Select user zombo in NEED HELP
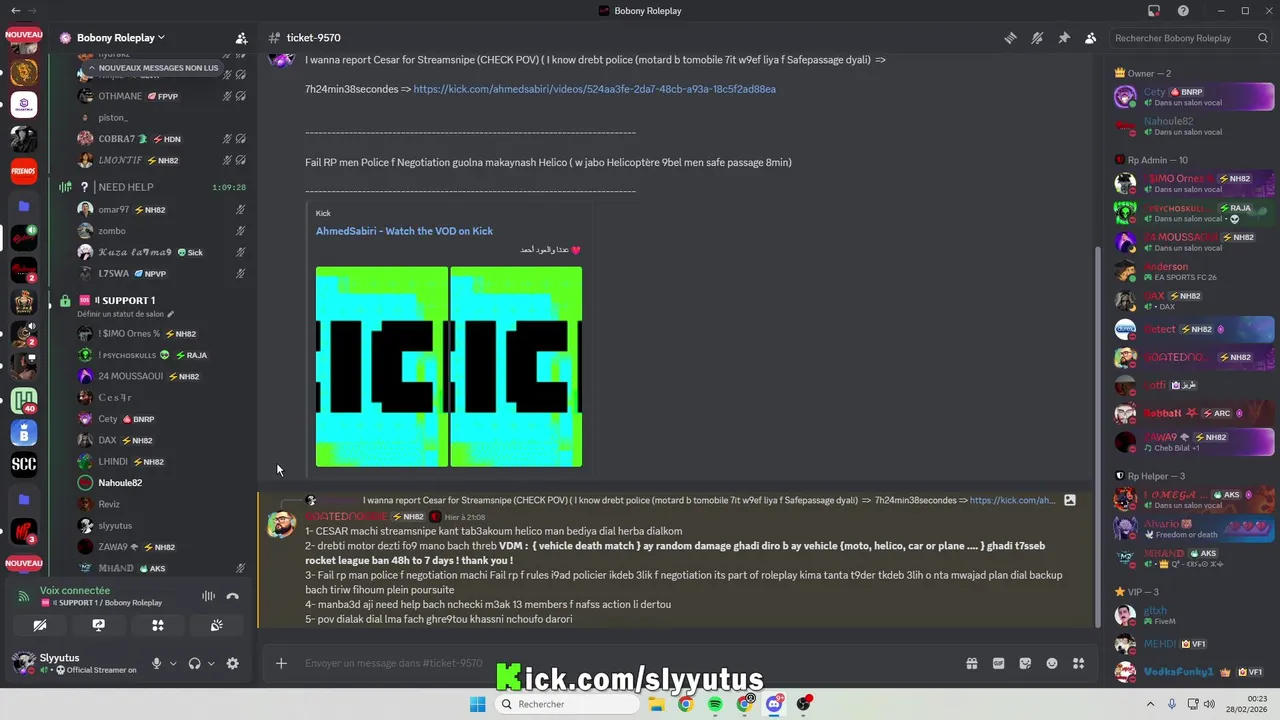The width and height of the screenshot is (1280, 720). (x=111, y=231)
